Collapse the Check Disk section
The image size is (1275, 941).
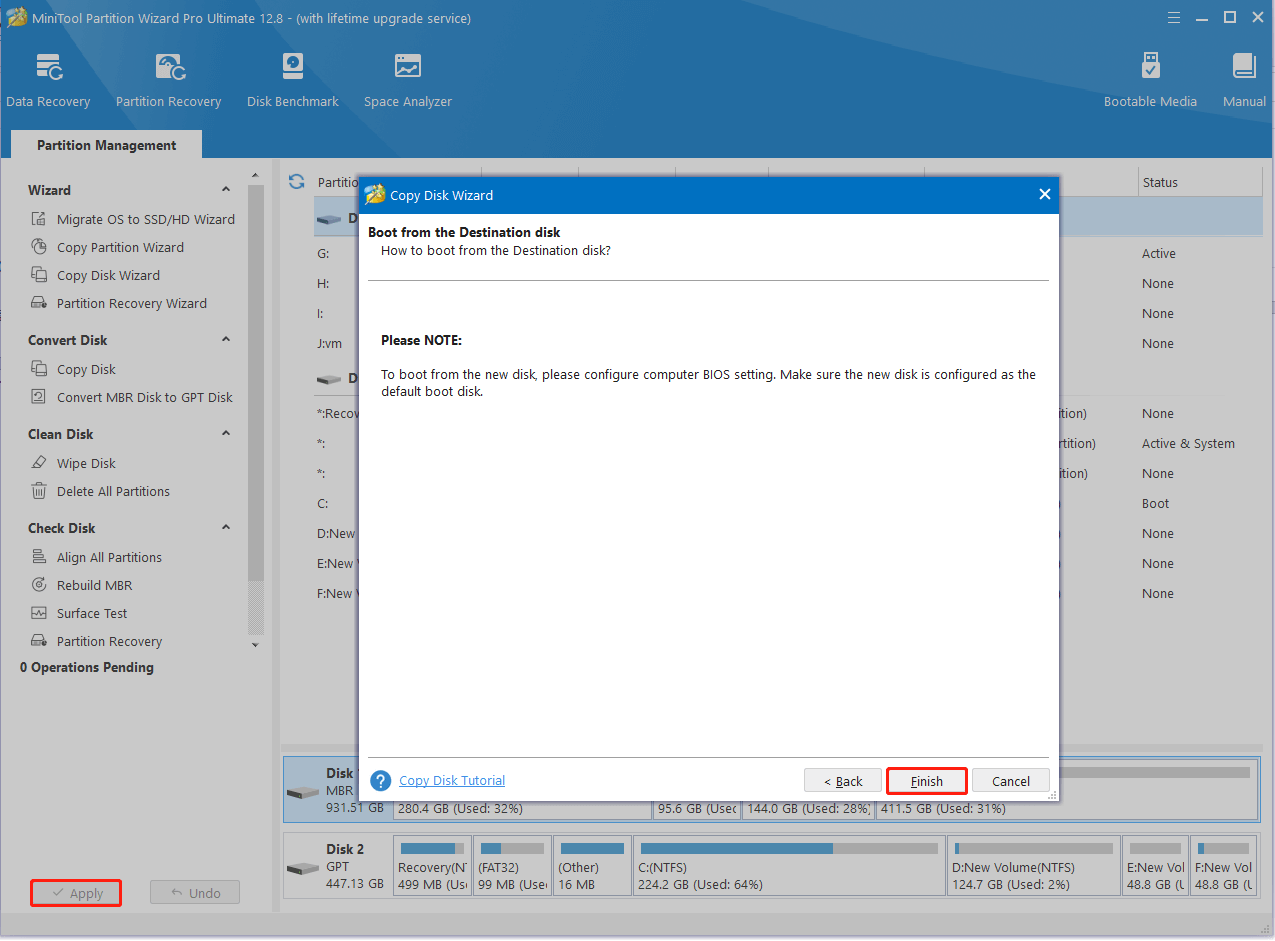tap(226, 527)
